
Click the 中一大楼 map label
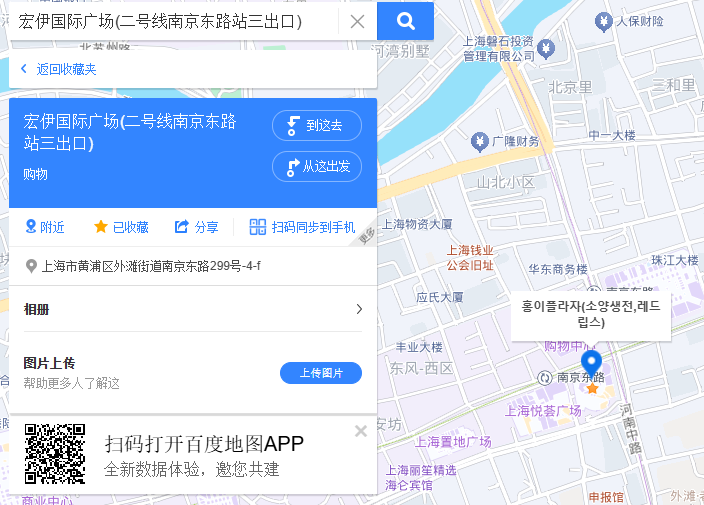(x=612, y=135)
